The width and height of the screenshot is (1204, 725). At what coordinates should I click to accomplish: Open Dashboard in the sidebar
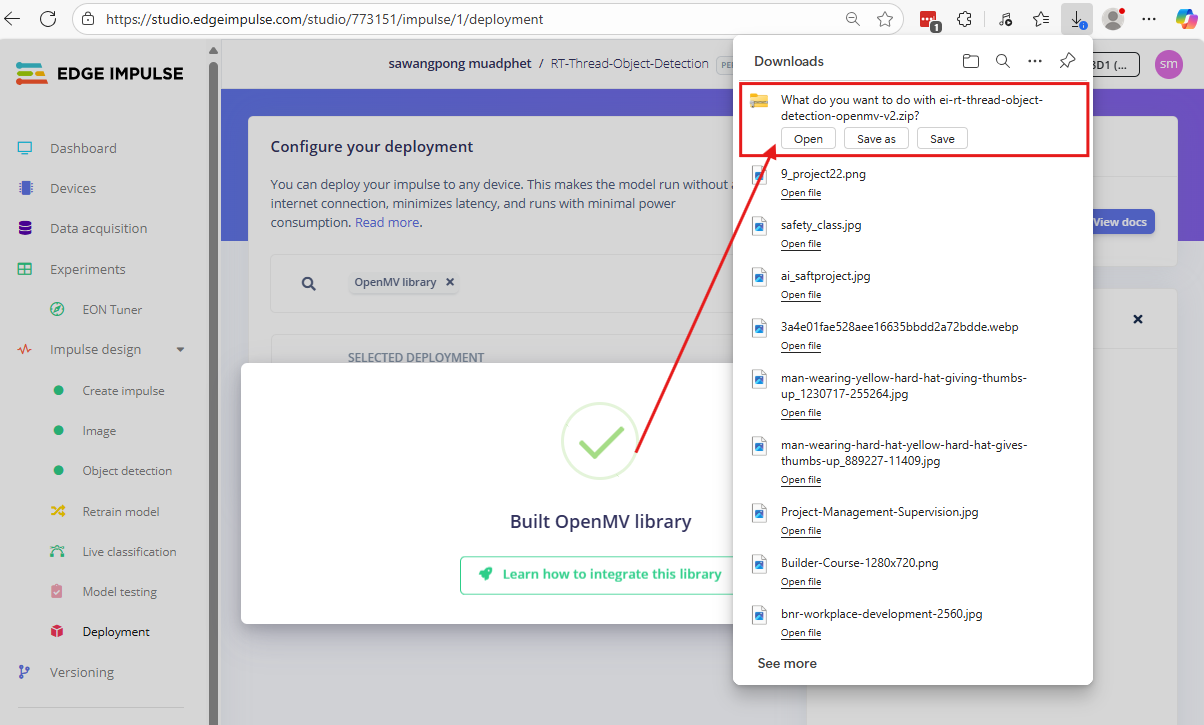83,148
